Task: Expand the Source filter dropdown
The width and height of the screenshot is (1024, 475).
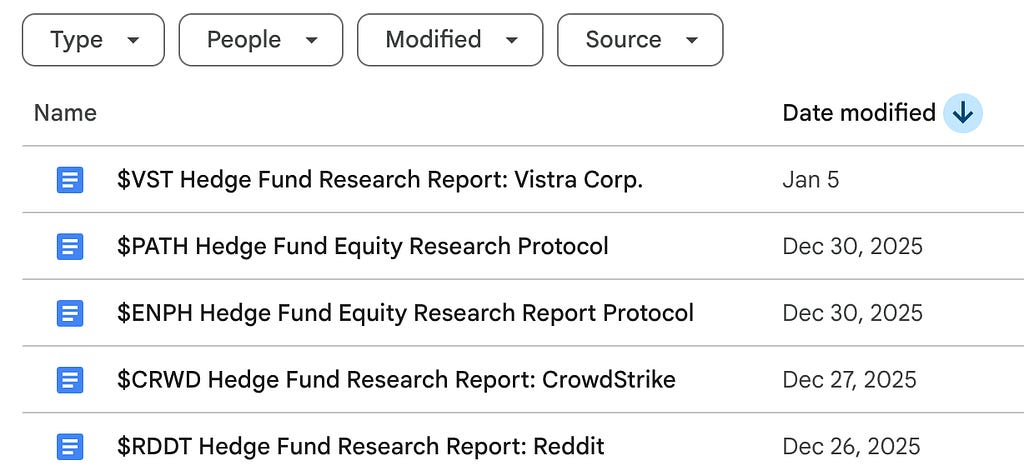Action: click(x=640, y=40)
